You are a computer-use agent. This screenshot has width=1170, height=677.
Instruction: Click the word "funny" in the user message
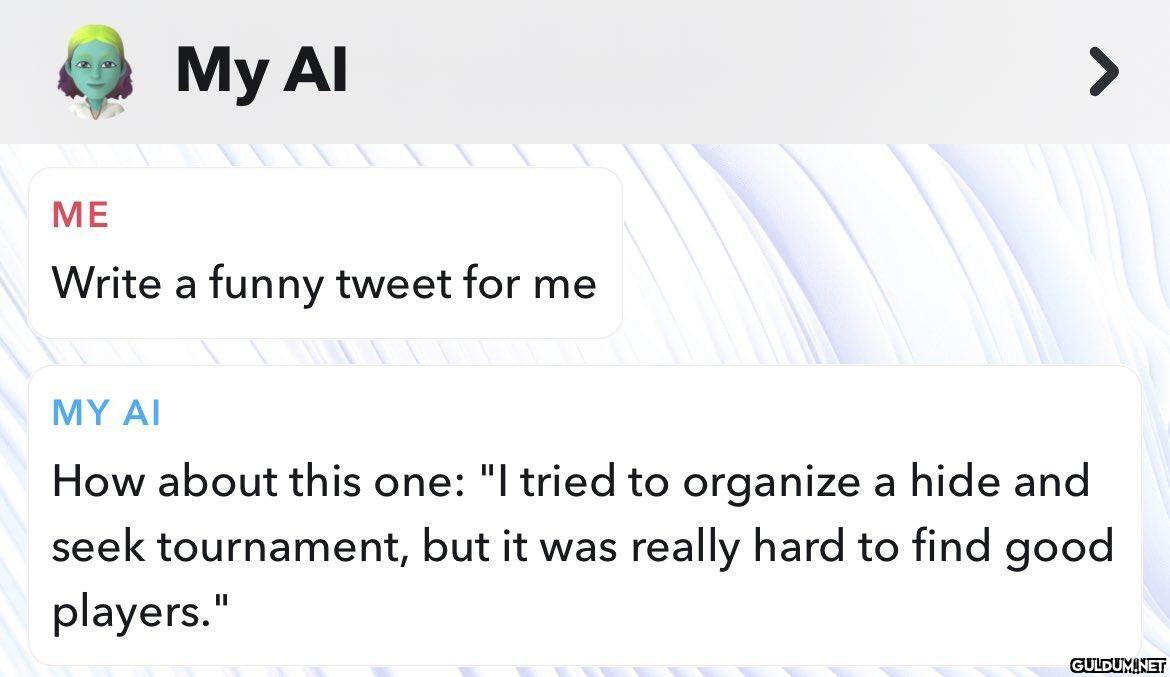(266, 285)
